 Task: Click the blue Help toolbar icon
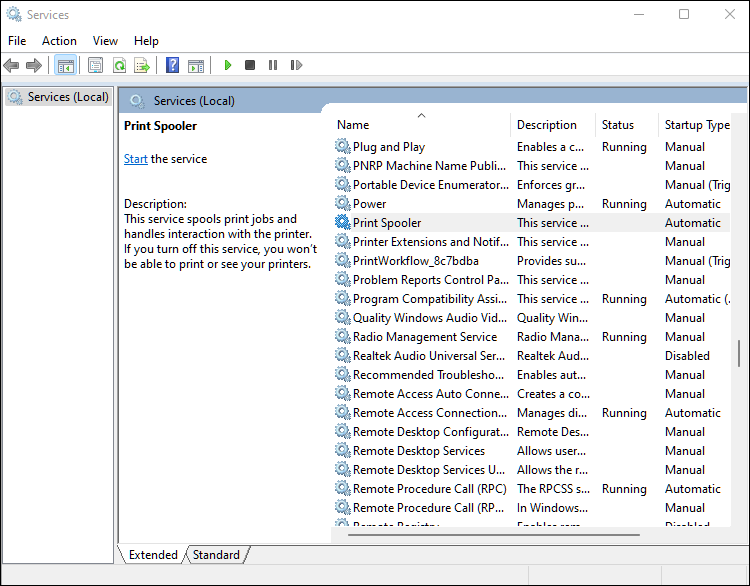tap(172, 65)
